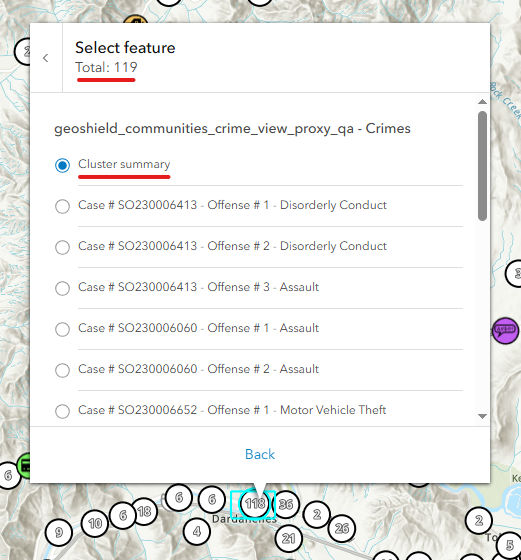
Task: Select the 118 cluster marker
Action: click(255, 504)
